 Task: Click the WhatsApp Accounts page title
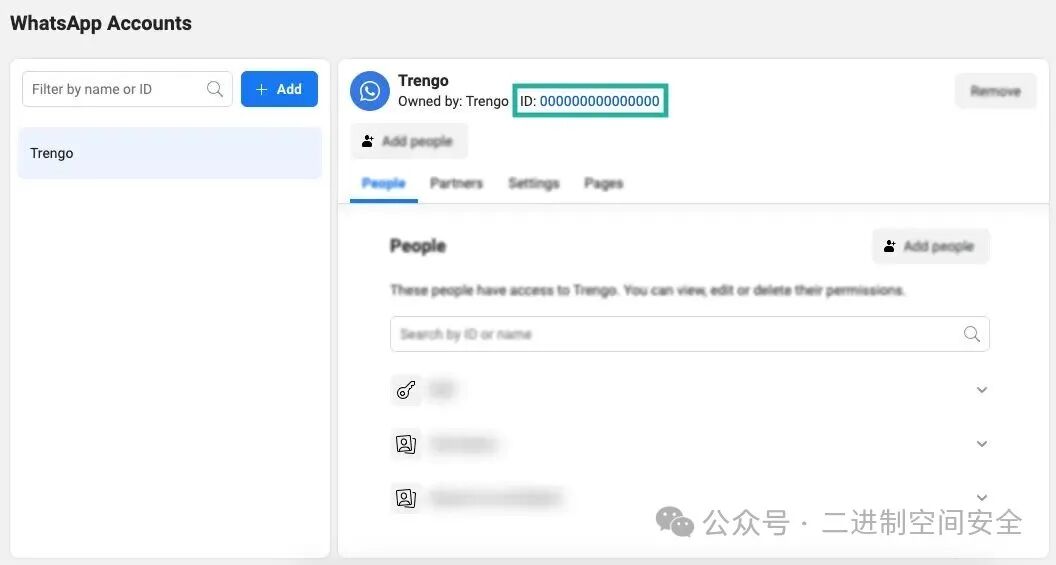[x=101, y=23]
